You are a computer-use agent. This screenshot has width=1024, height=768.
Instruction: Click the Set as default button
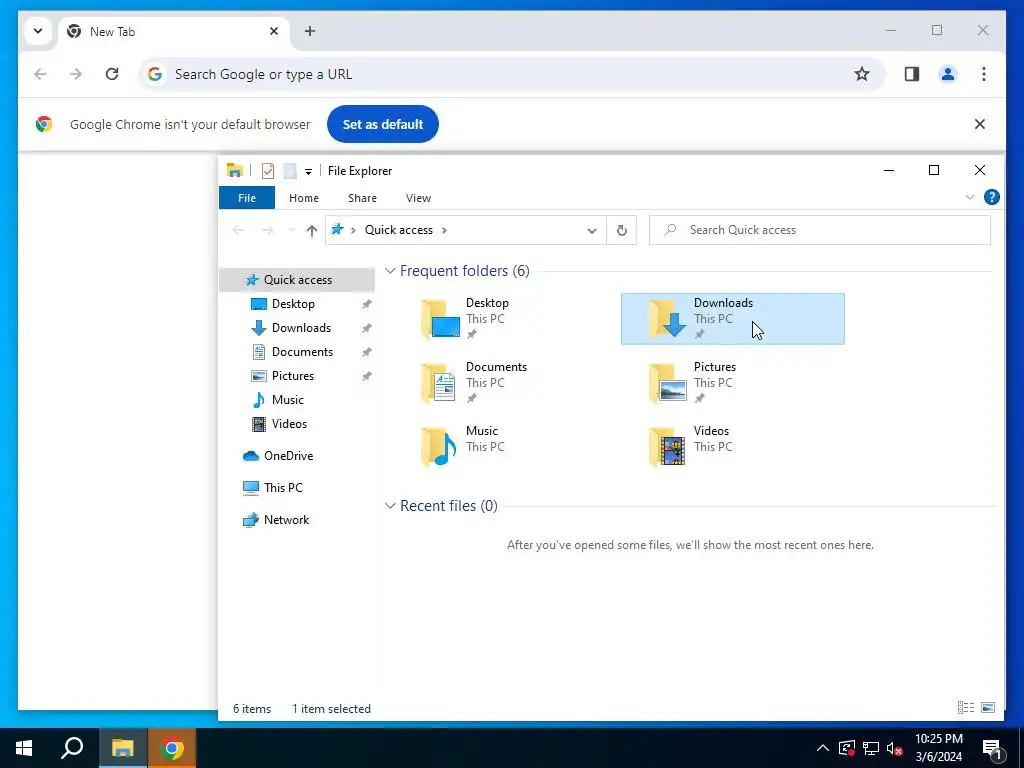coord(383,124)
